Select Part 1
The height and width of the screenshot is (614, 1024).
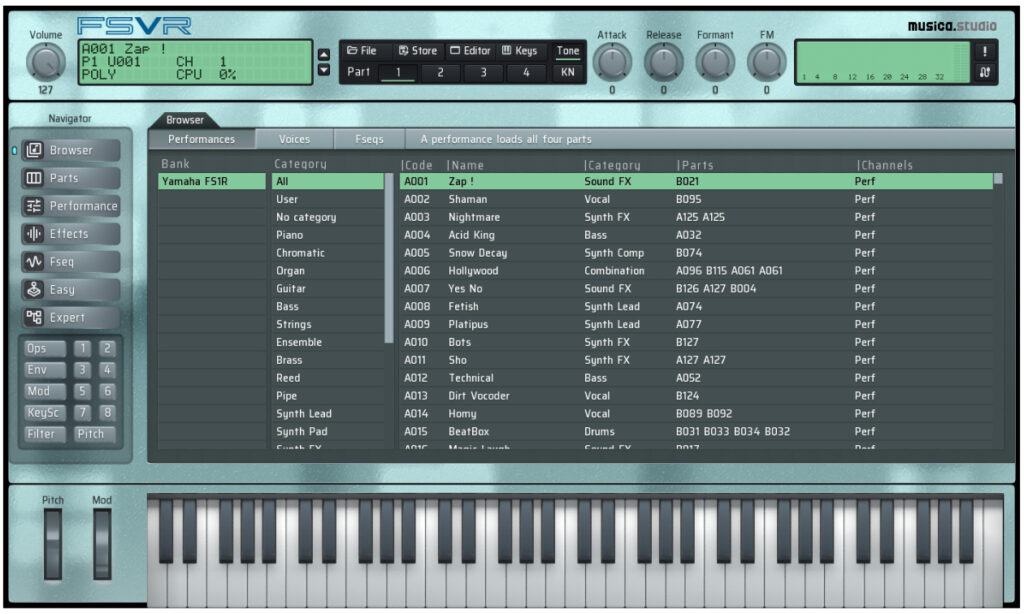point(398,73)
